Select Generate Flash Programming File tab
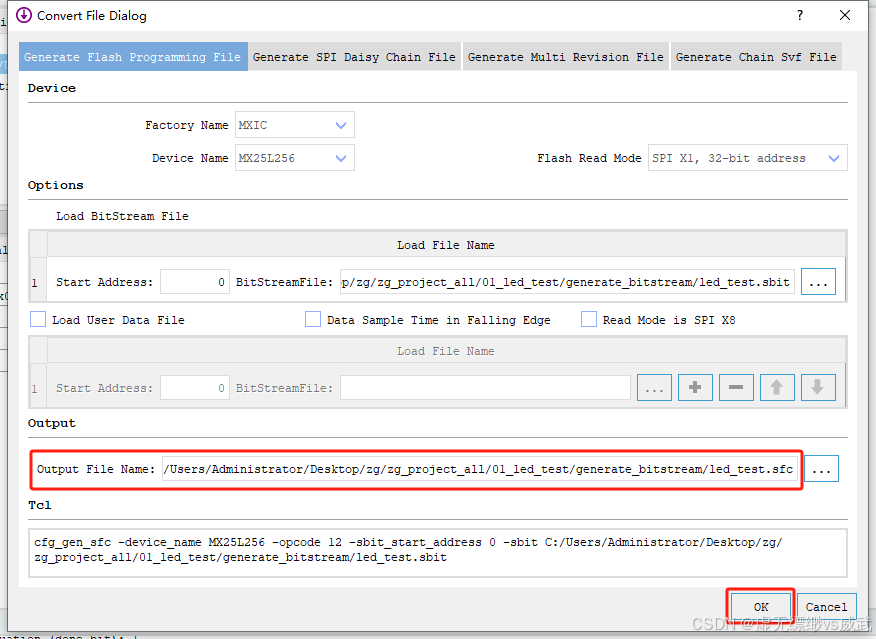This screenshot has height=639, width=876. [x=133, y=57]
